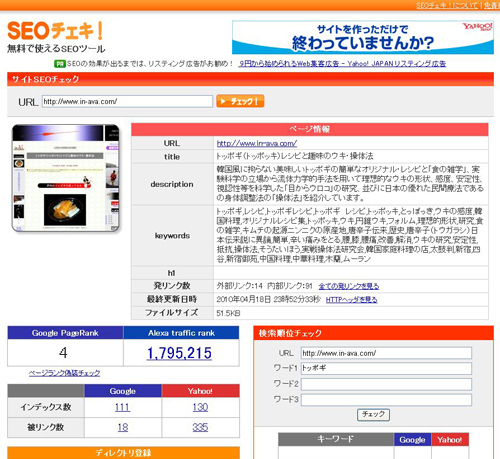Focus the main URL input field
Viewport: 500px width, 459px height.
pyautogui.click(x=127, y=101)
